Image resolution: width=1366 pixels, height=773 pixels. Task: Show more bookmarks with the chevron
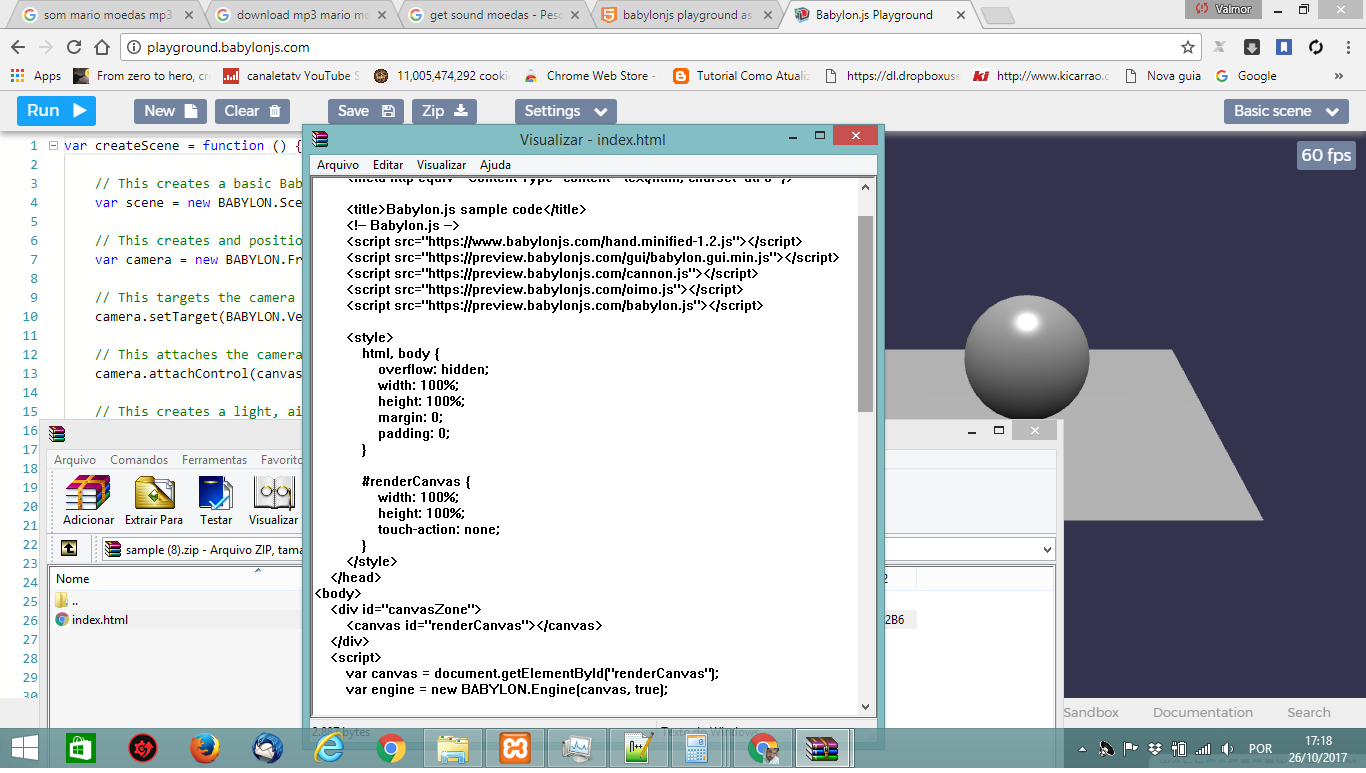point(1339,76)
